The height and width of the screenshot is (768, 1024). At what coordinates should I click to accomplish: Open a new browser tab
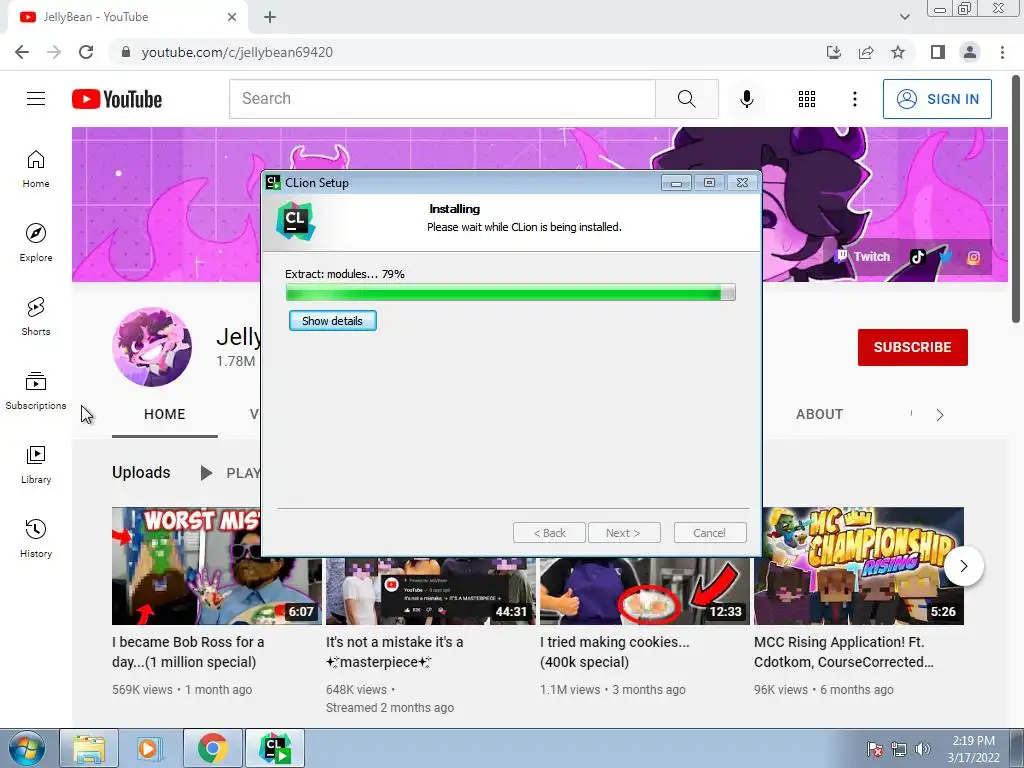(270, 17)
